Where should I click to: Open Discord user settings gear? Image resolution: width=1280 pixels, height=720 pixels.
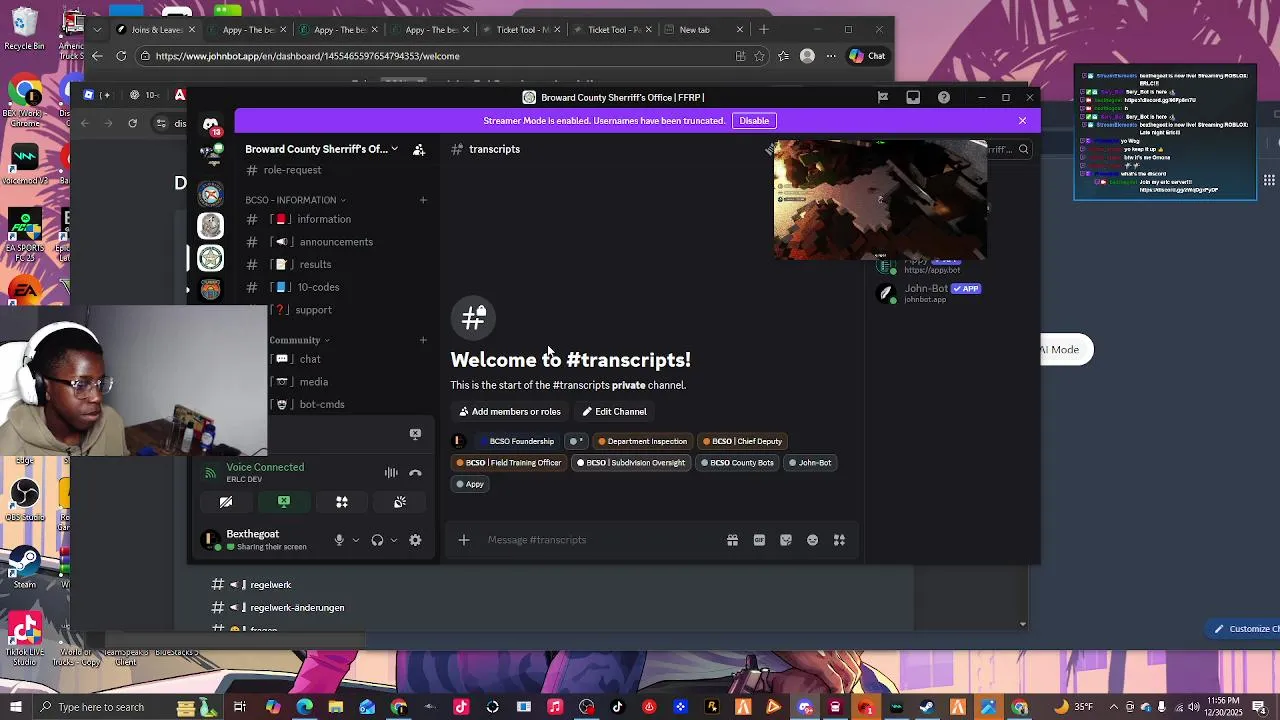pyautogui.click(x=415, y=540)
